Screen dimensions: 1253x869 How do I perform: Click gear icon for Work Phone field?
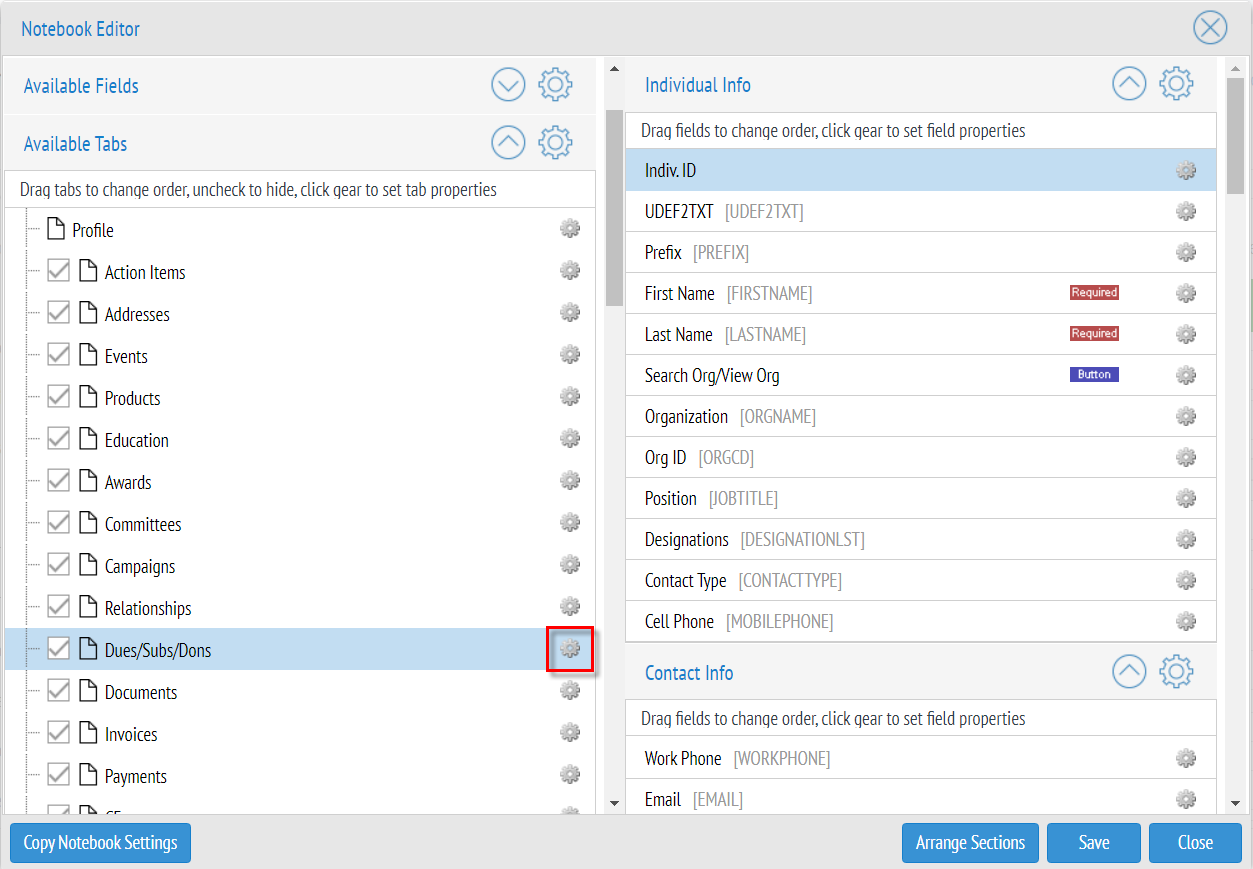1186,759
